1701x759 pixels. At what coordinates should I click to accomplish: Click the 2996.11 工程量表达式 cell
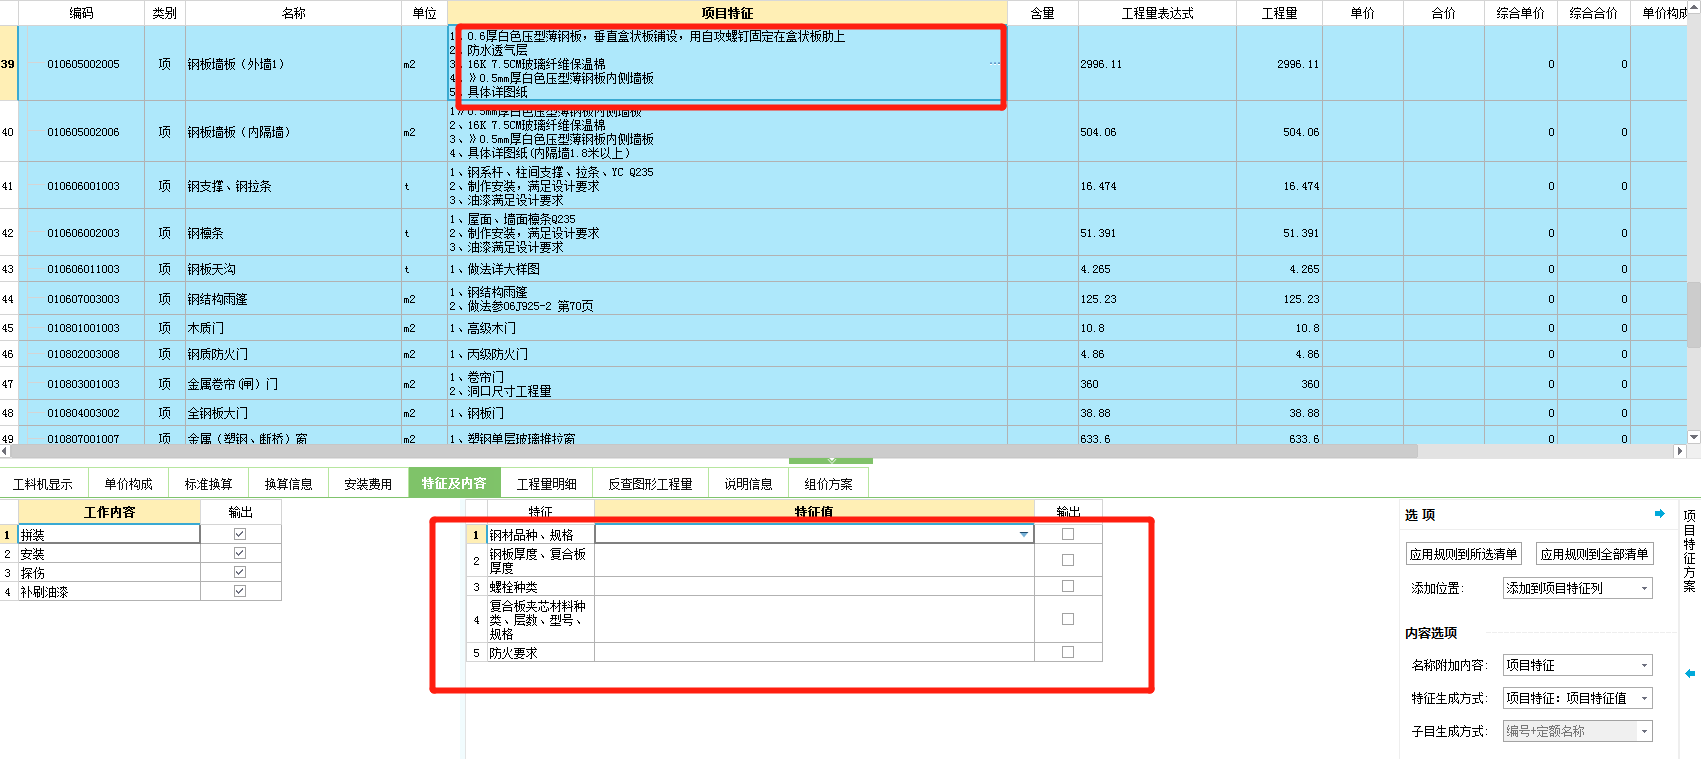point(1158,64)
